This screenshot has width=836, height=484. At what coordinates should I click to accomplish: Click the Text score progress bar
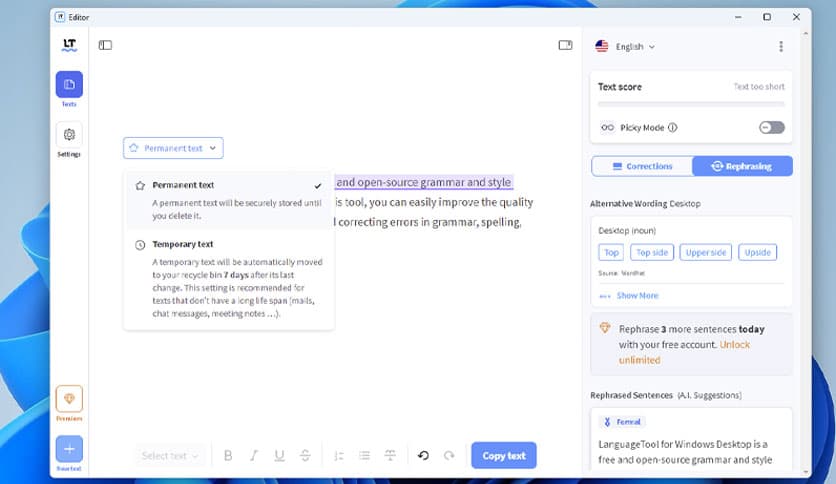point(691,104)
